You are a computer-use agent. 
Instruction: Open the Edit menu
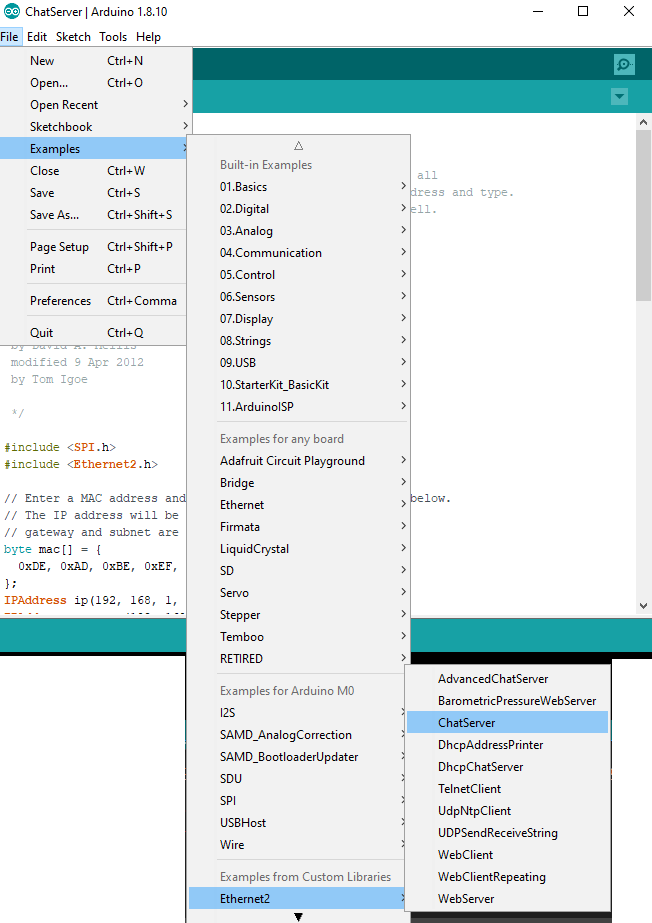36,36
